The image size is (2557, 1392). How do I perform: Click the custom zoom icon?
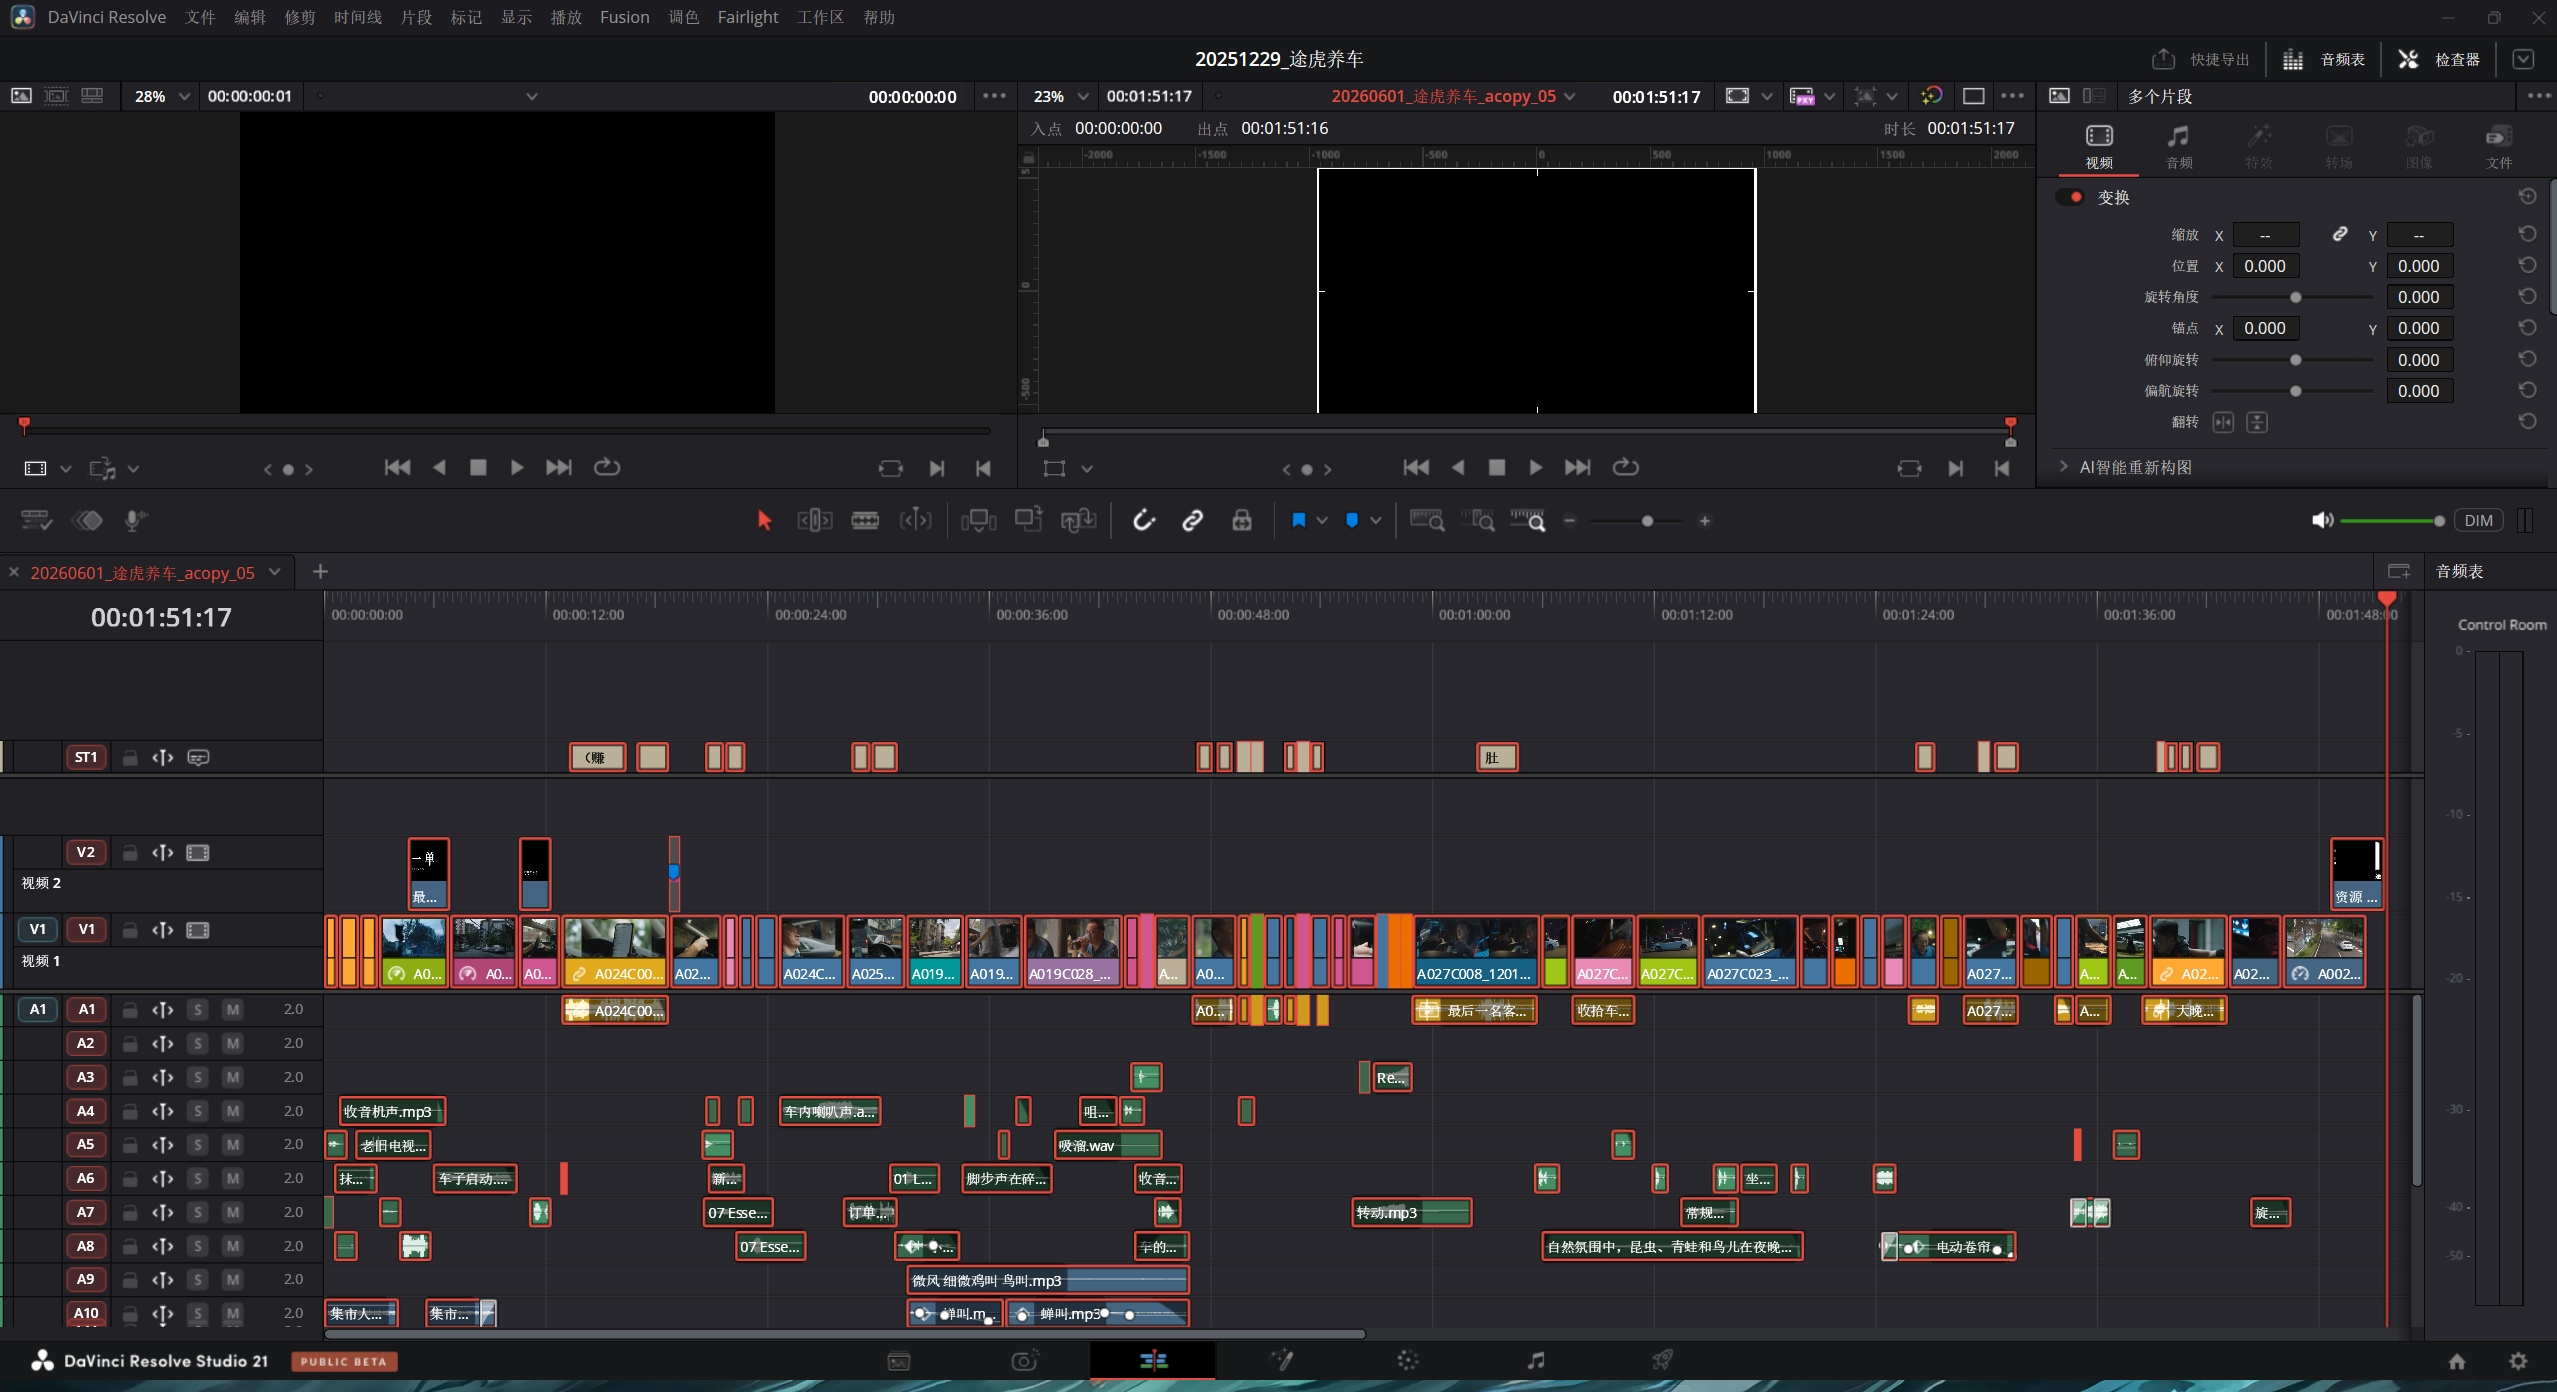click(x=1527, y=520)
